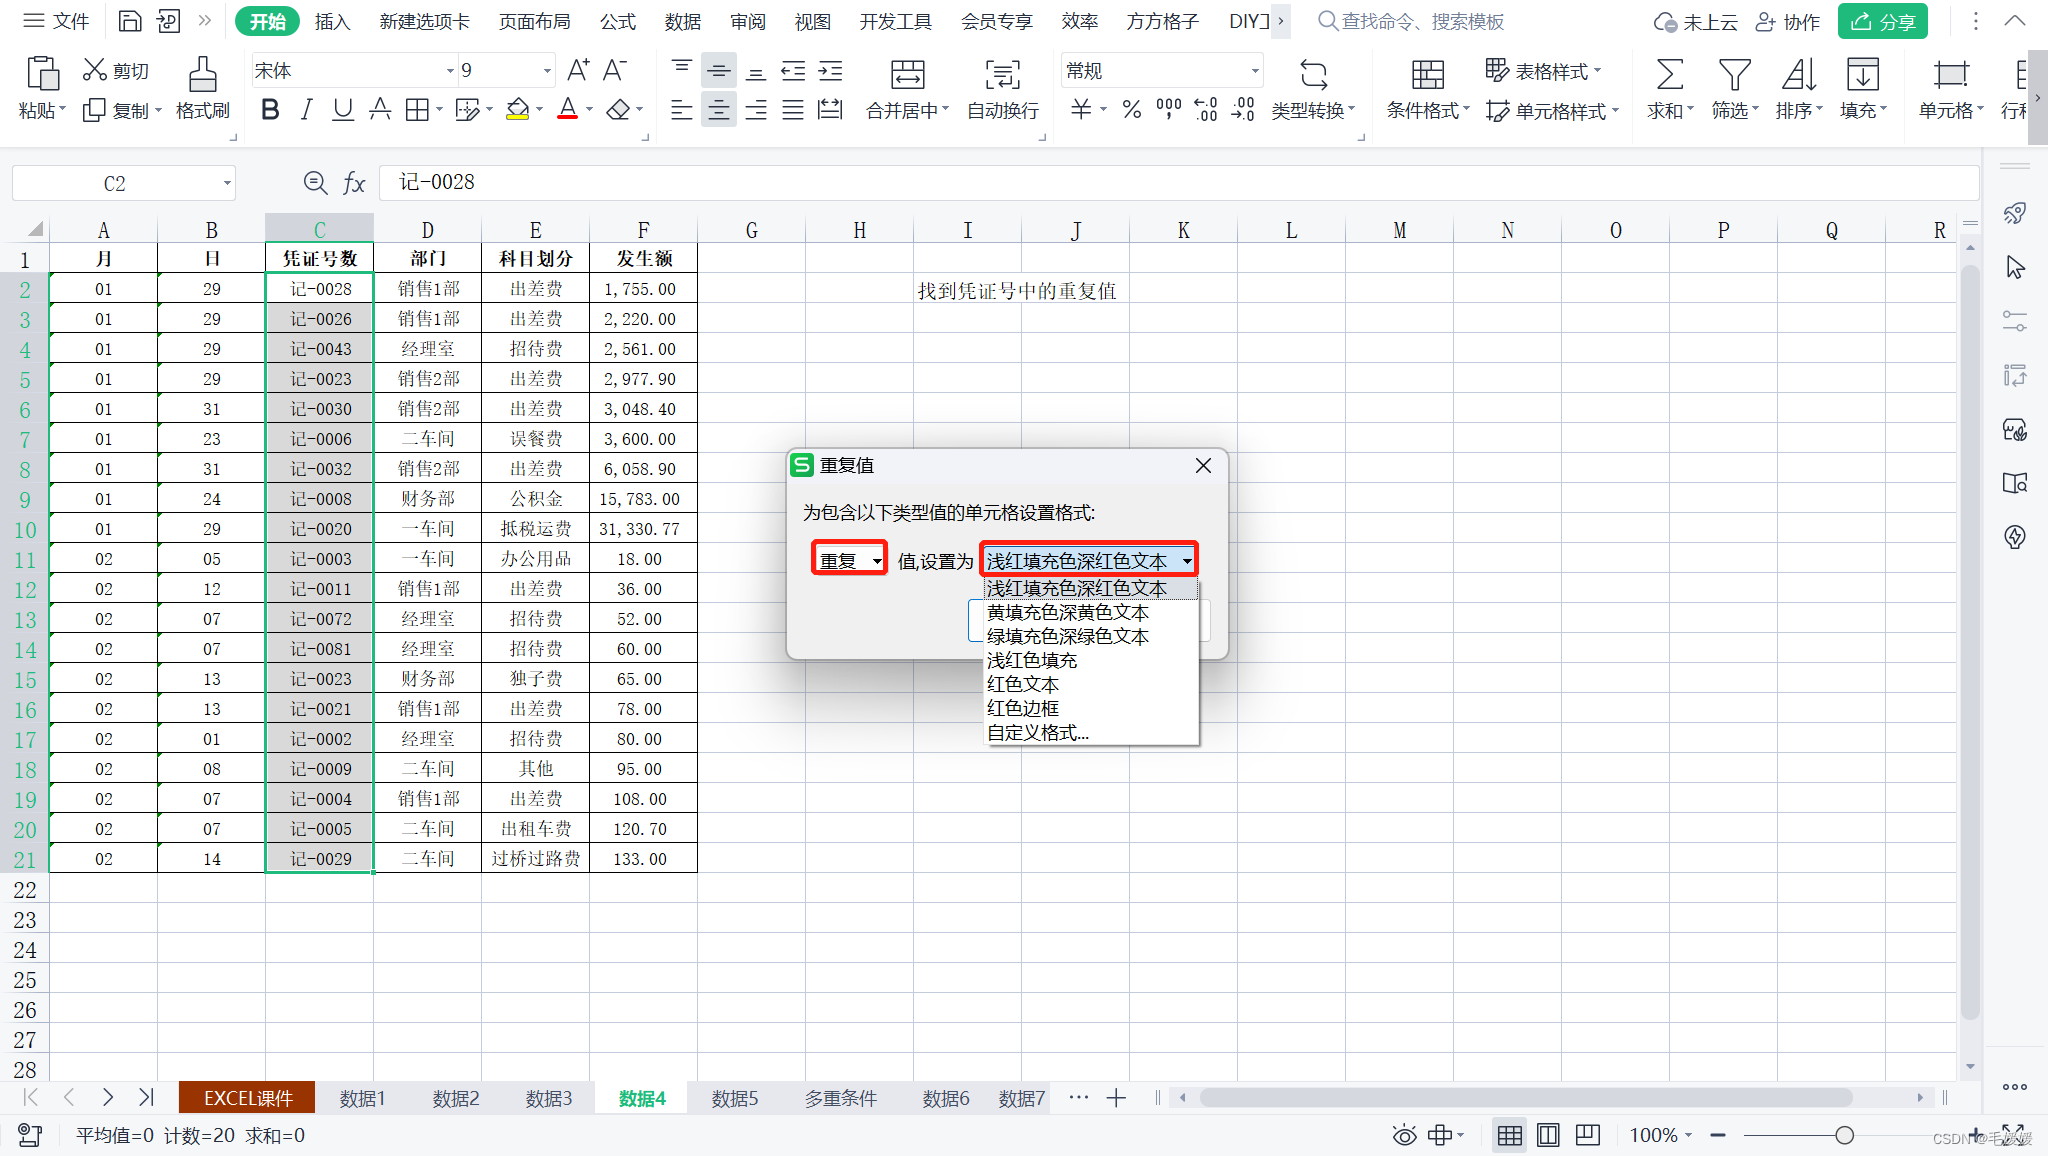Screen dimensions: 2048x1156
Task: Click the AutoSum (求和) icon
Action: point(1669,75)
